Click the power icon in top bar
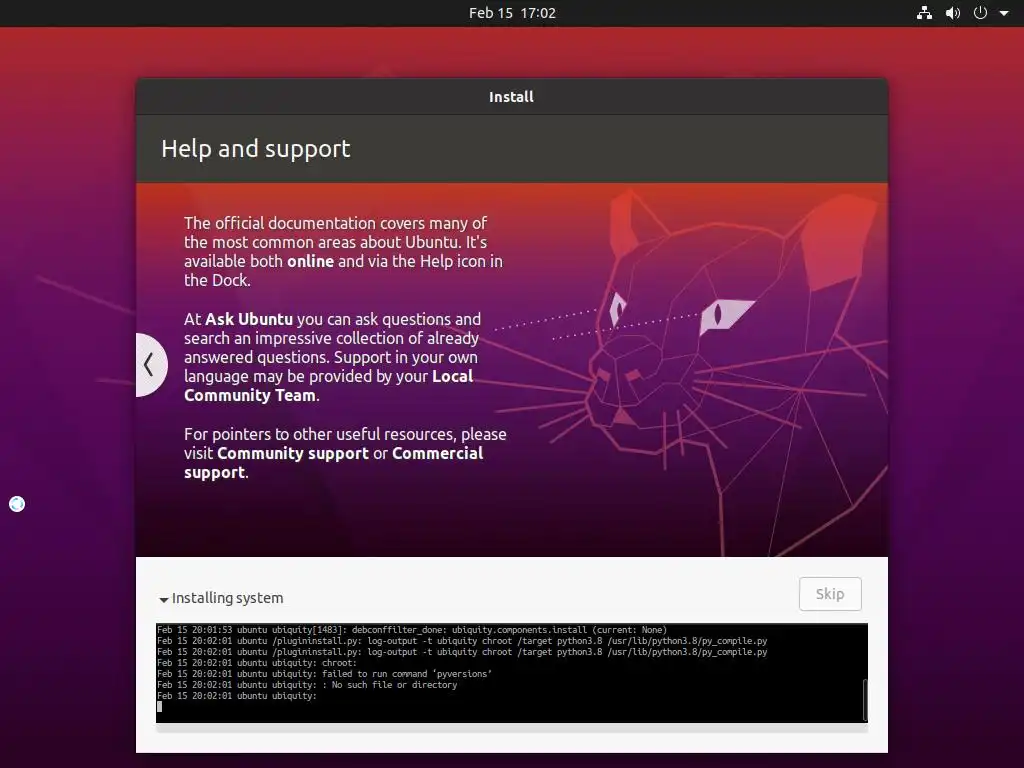Viewport: 1024px width, 768px height. (x=980, y=13)
